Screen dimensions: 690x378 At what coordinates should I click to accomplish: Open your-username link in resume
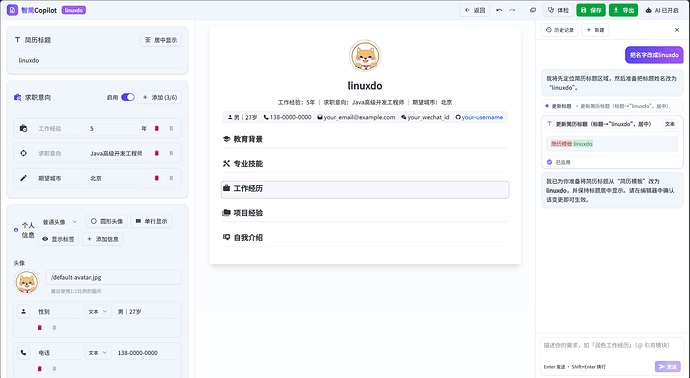click(482, 117)
